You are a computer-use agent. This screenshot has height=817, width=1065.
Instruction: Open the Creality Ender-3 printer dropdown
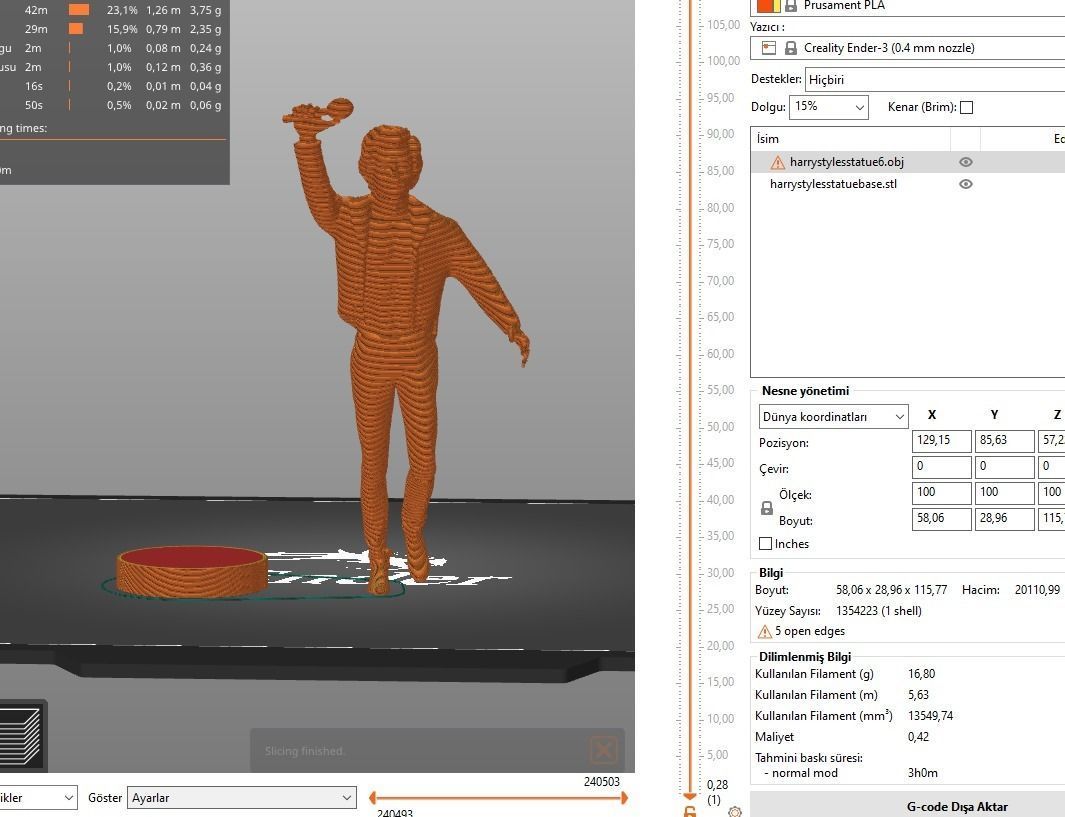(x=907, y=48)
